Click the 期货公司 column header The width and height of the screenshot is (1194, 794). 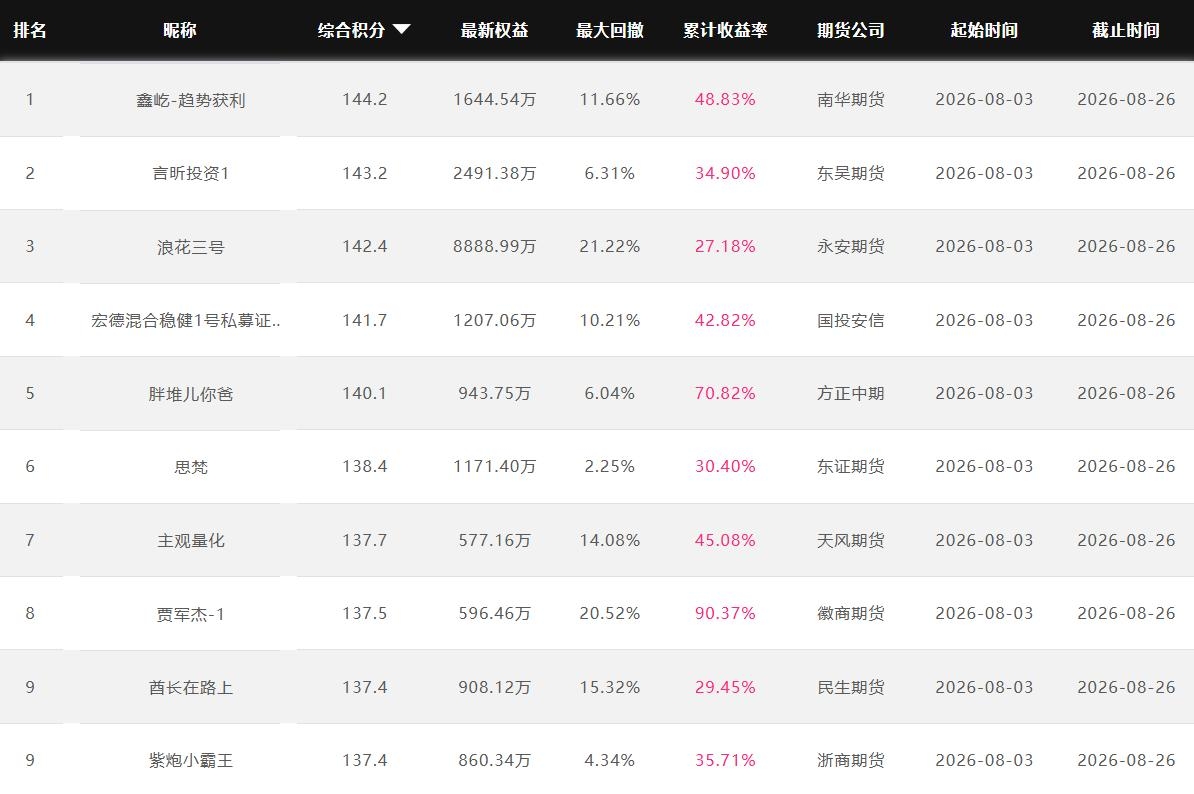point(851,30)
